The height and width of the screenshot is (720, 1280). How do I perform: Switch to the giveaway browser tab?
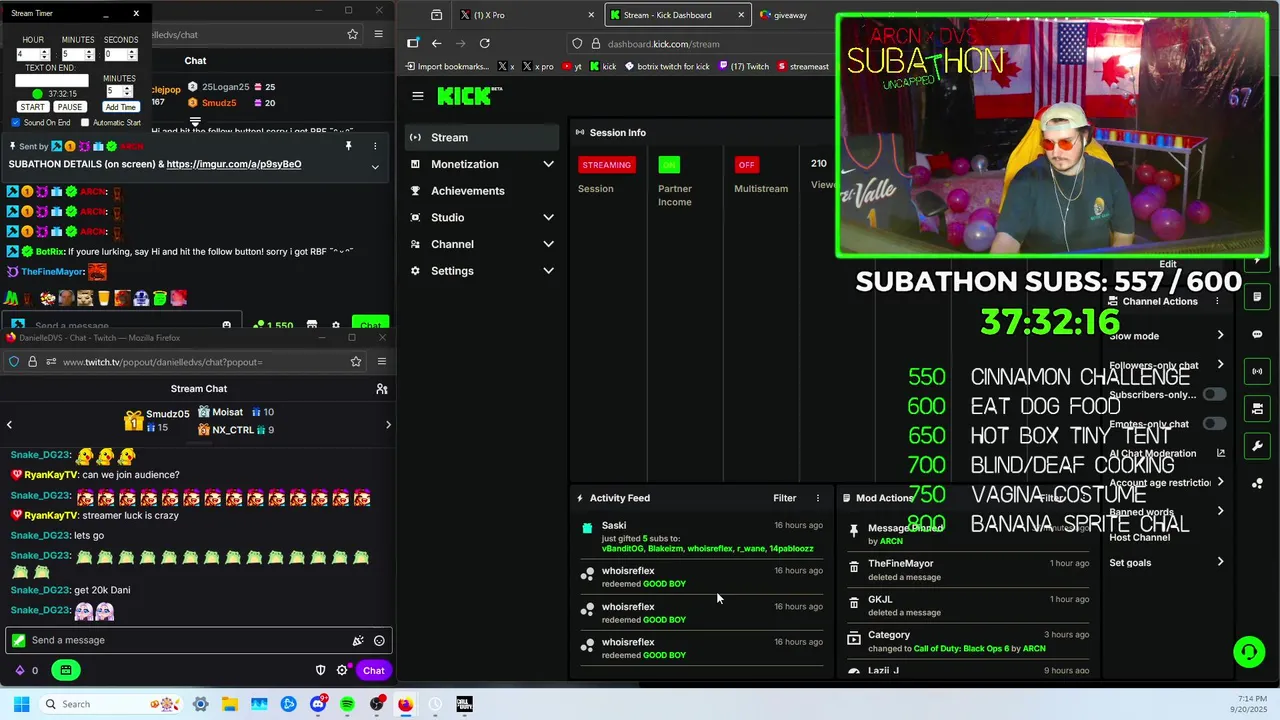coord(792,15)
